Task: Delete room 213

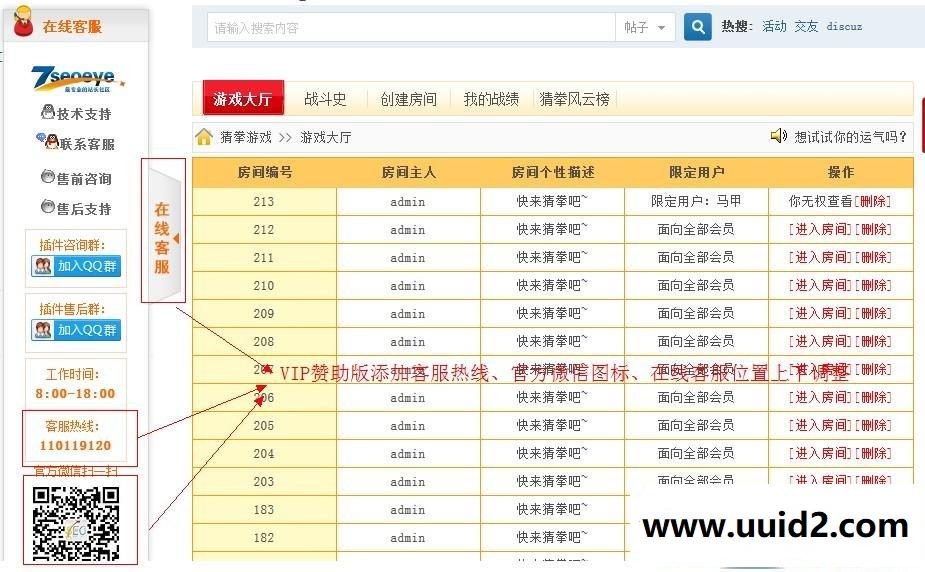Action: (x=872, y=201)
